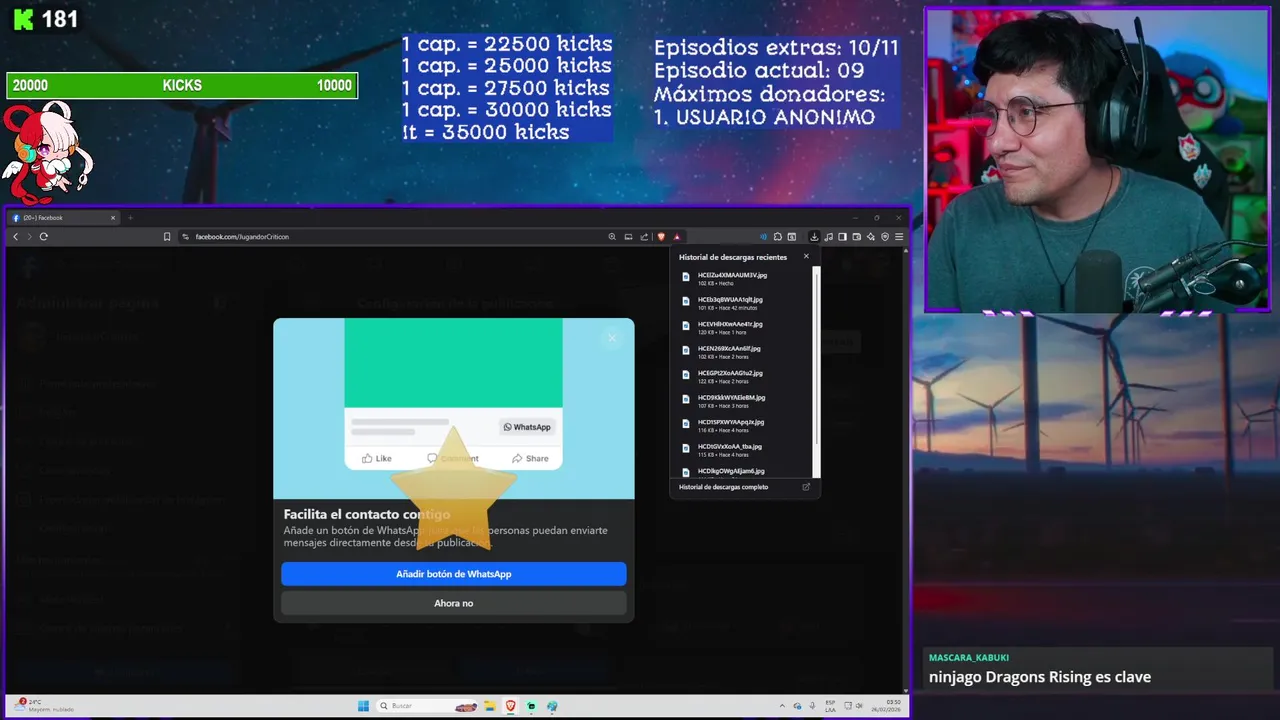Toggle the sidebar panel icon in toolbar
1280x720 pixels.
[x=842, y=237]
